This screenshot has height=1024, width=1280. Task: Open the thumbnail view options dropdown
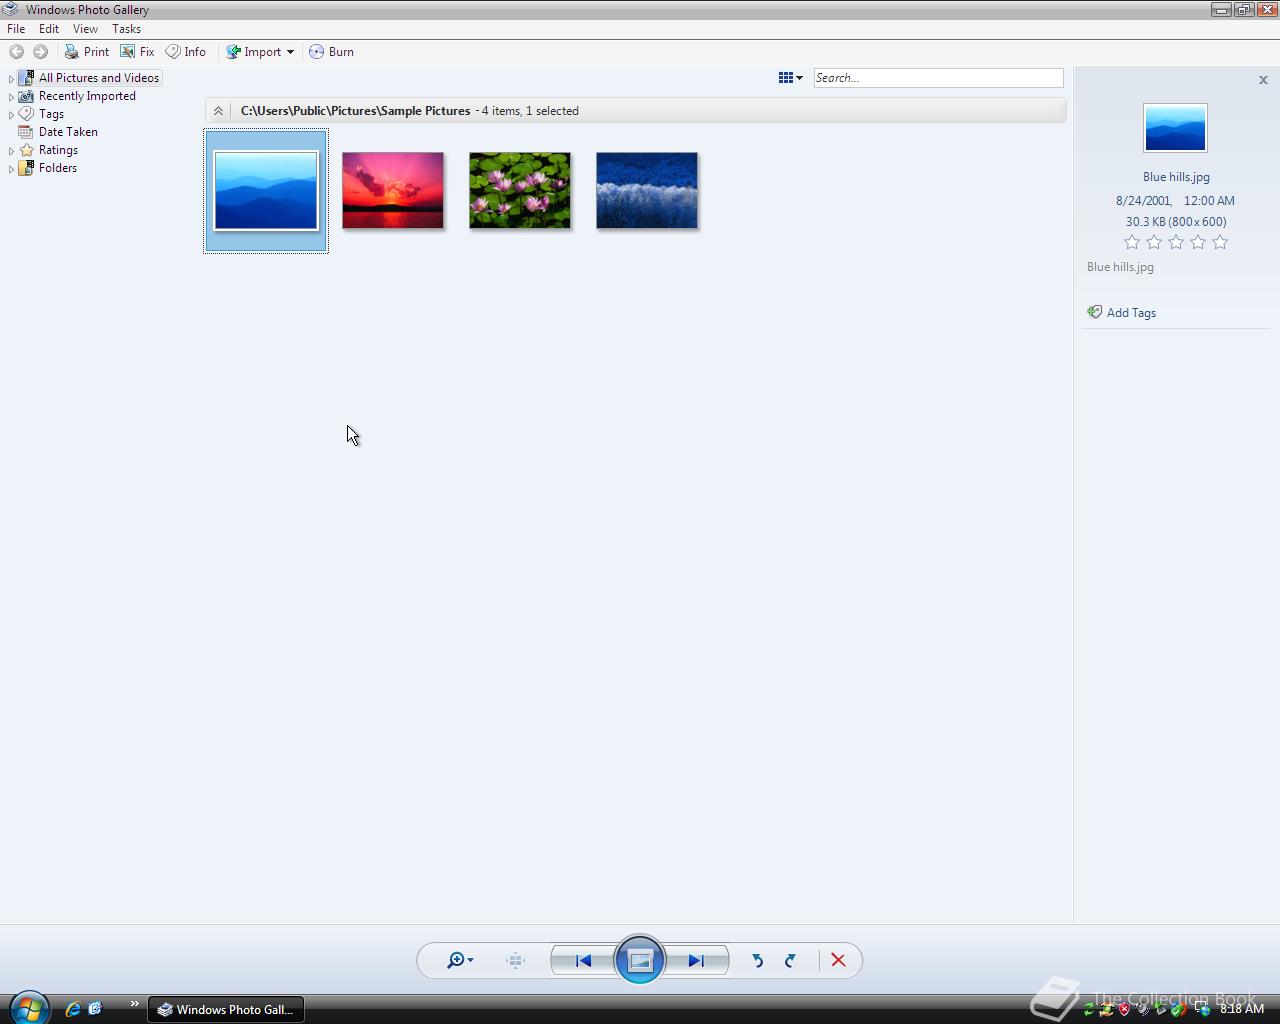tap(791, 78)
